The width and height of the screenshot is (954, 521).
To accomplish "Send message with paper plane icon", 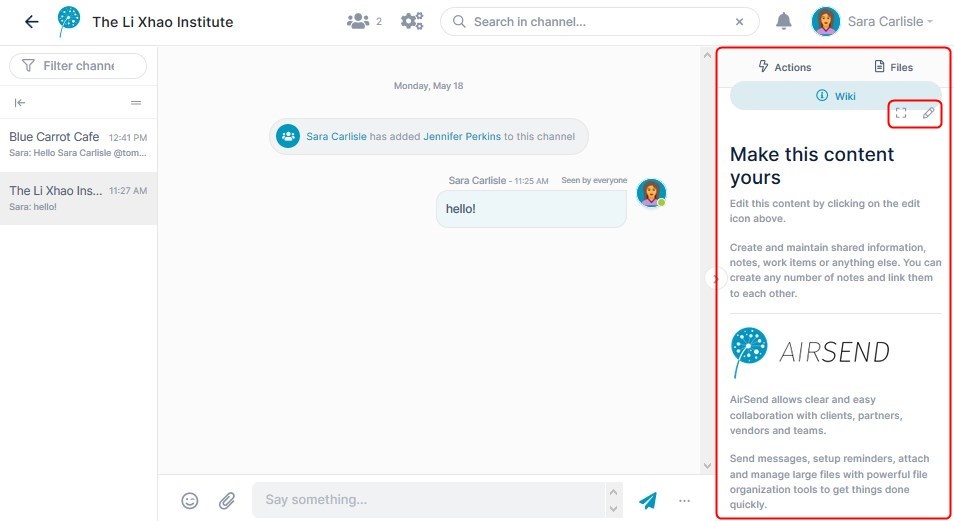I will [649, 500].
